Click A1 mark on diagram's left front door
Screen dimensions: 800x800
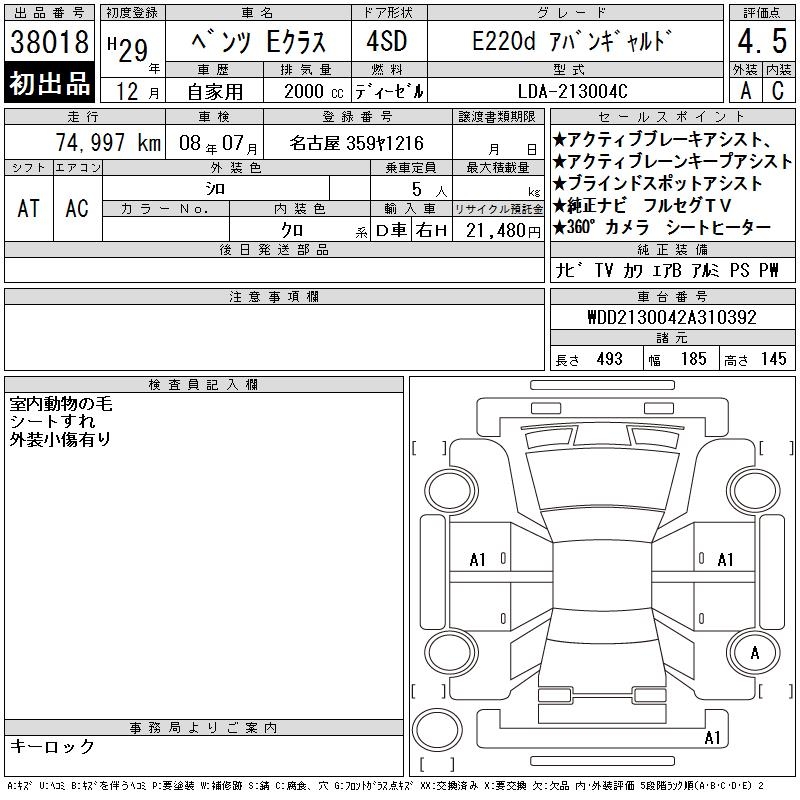click(x=478, y=560)
